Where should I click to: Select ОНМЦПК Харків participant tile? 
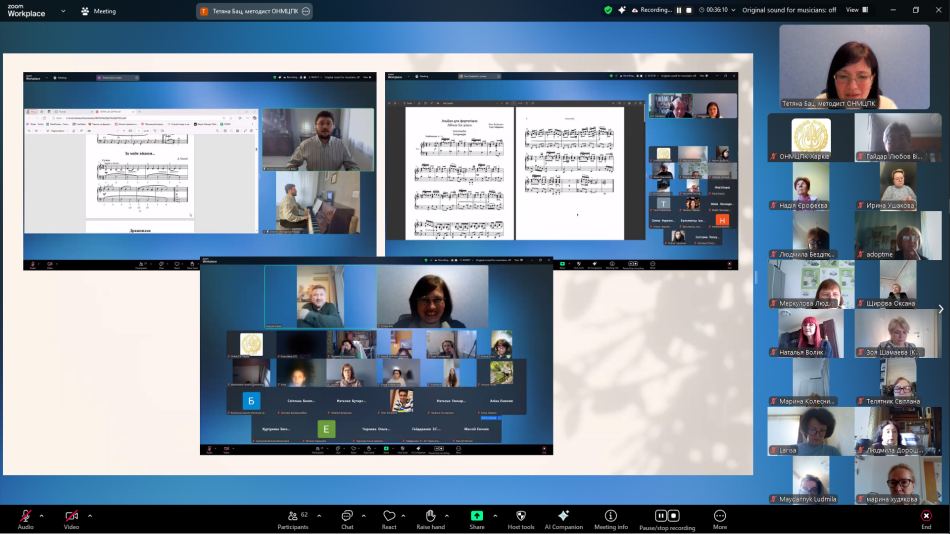pyautogui.click(x=811, y=138)
